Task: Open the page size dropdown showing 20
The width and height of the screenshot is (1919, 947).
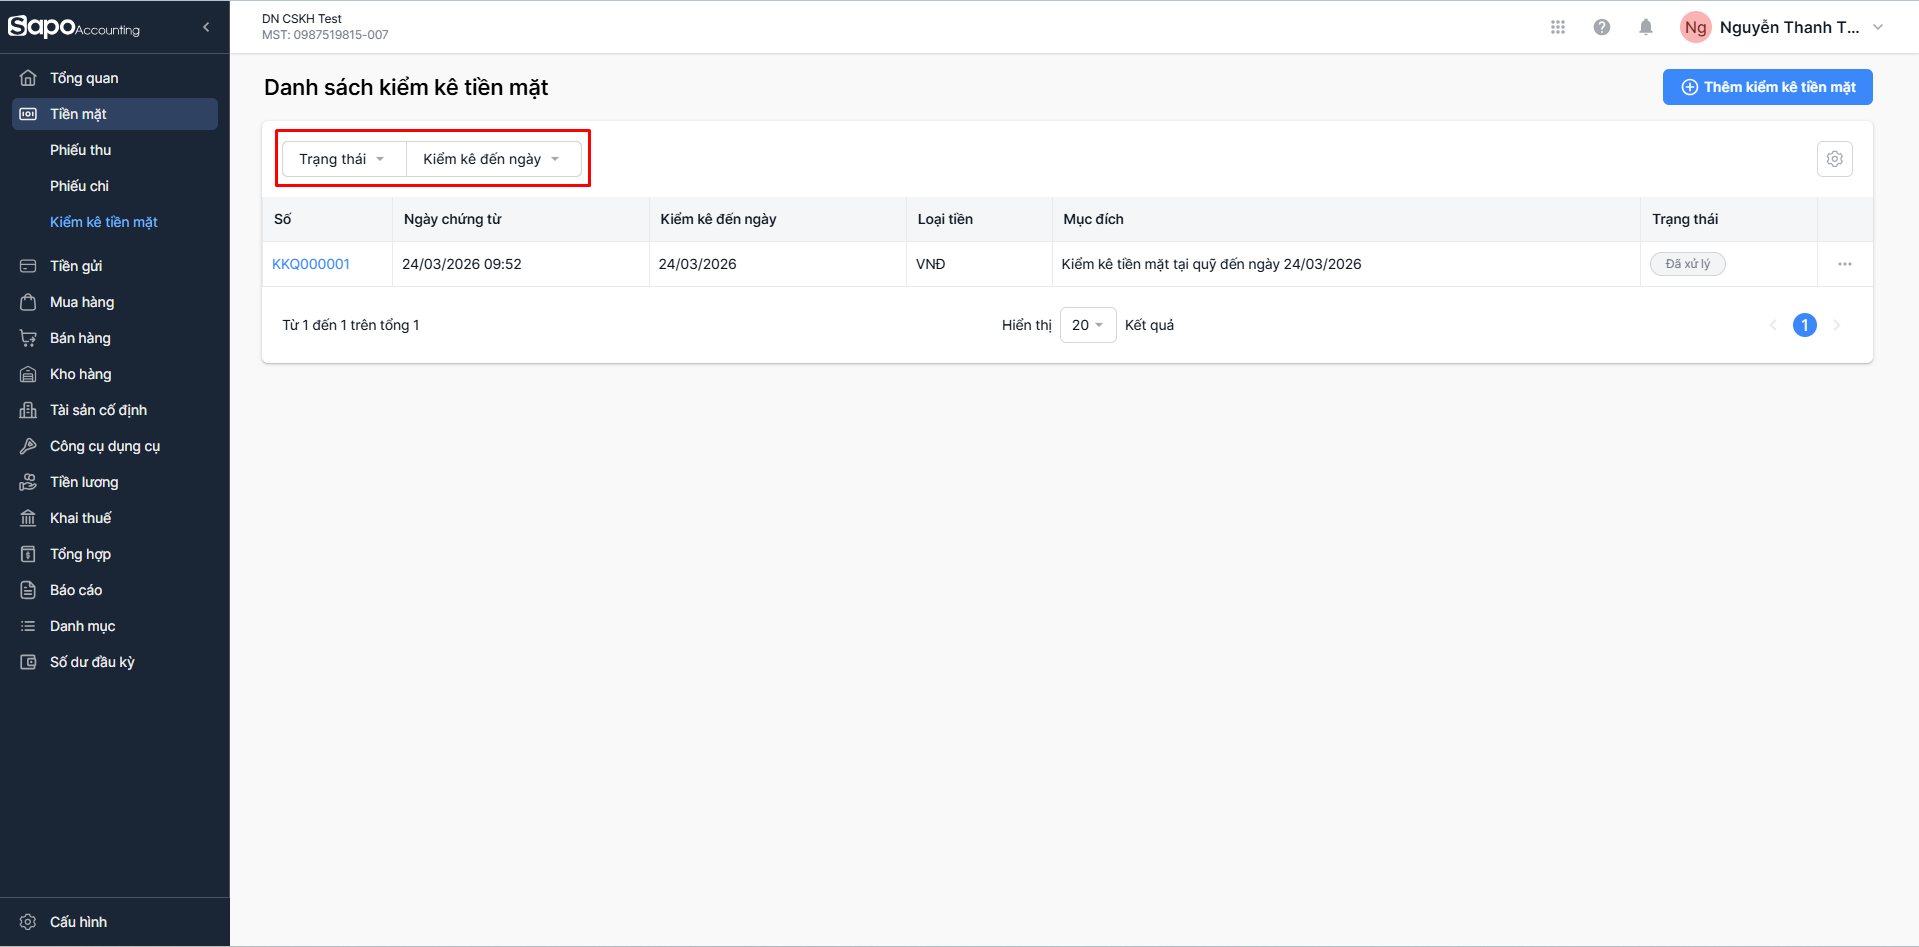Action: [x=1087, y=325]
